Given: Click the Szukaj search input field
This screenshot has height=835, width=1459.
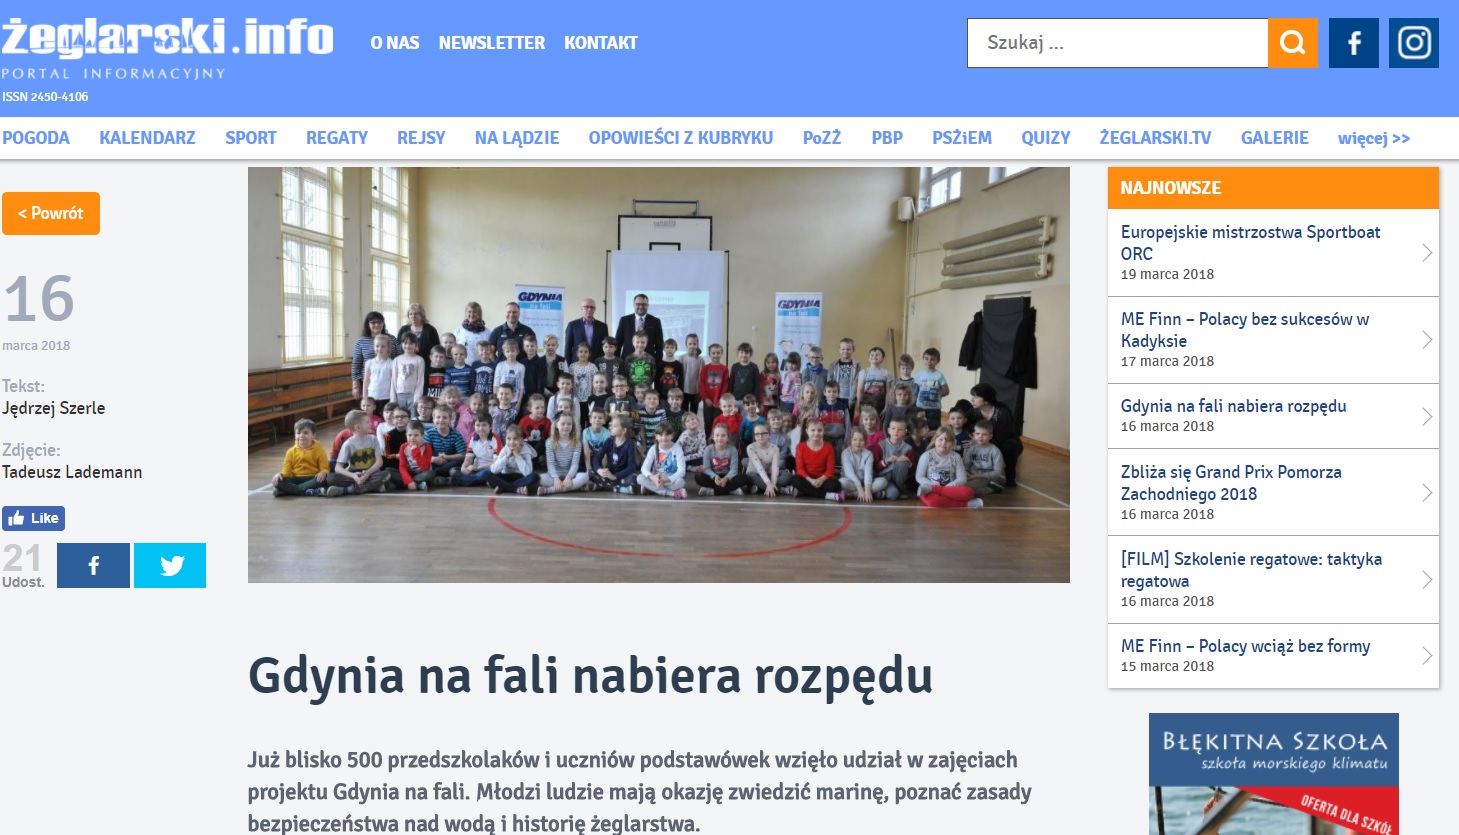Looking at the screenshot, I should (1116, 43).
